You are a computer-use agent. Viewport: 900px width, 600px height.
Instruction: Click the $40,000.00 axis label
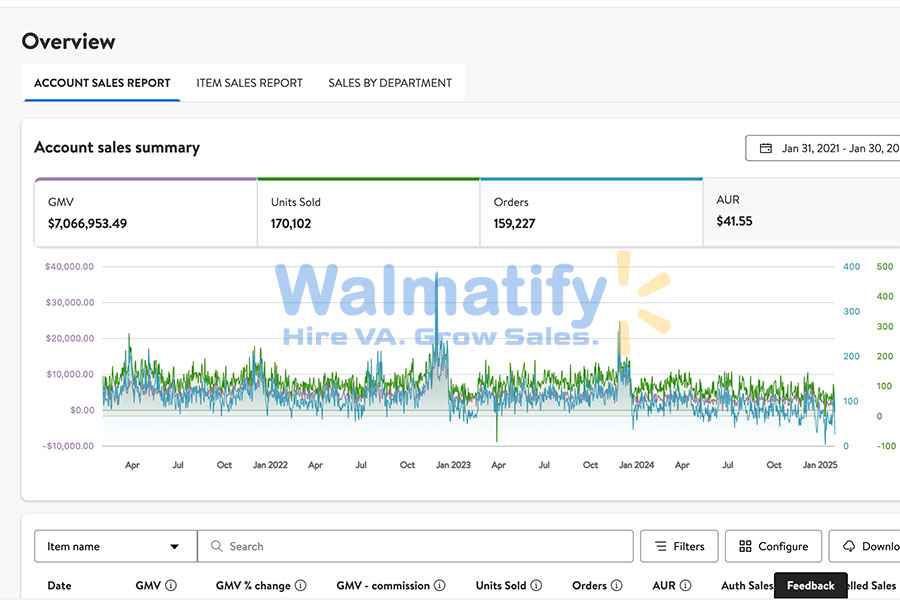point(69,266)
